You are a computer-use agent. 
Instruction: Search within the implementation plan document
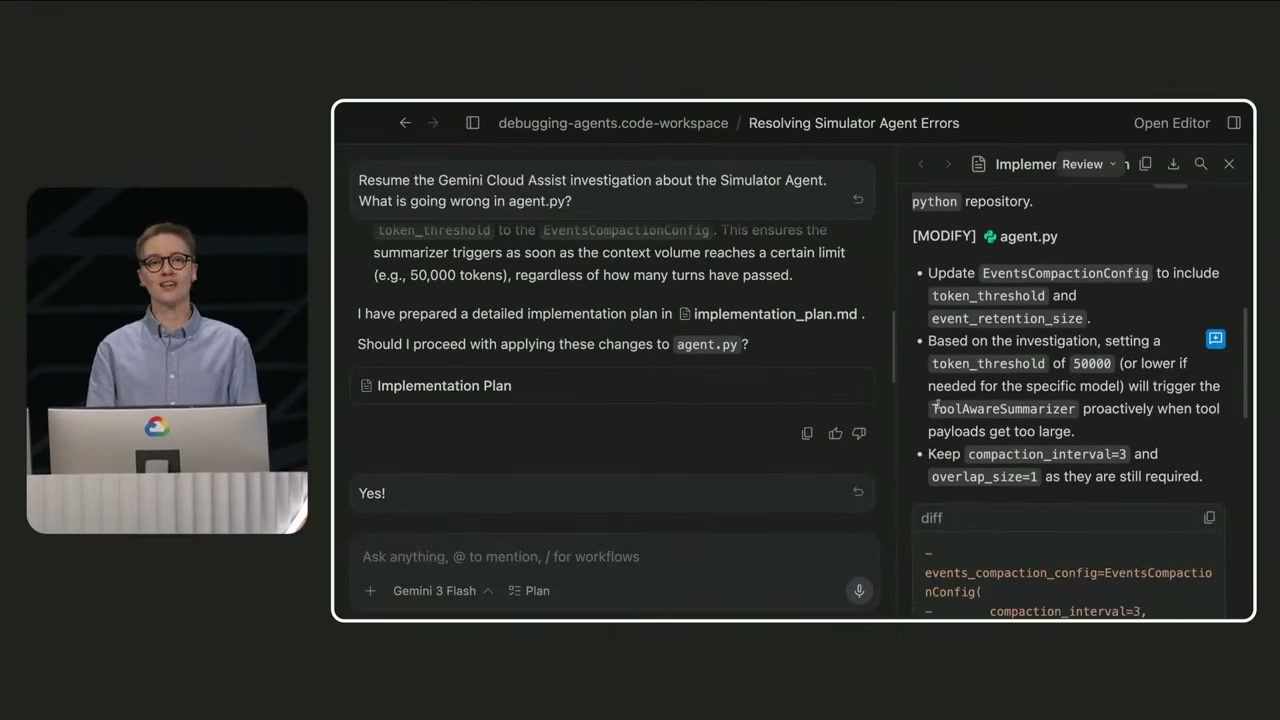(1201, 163)
